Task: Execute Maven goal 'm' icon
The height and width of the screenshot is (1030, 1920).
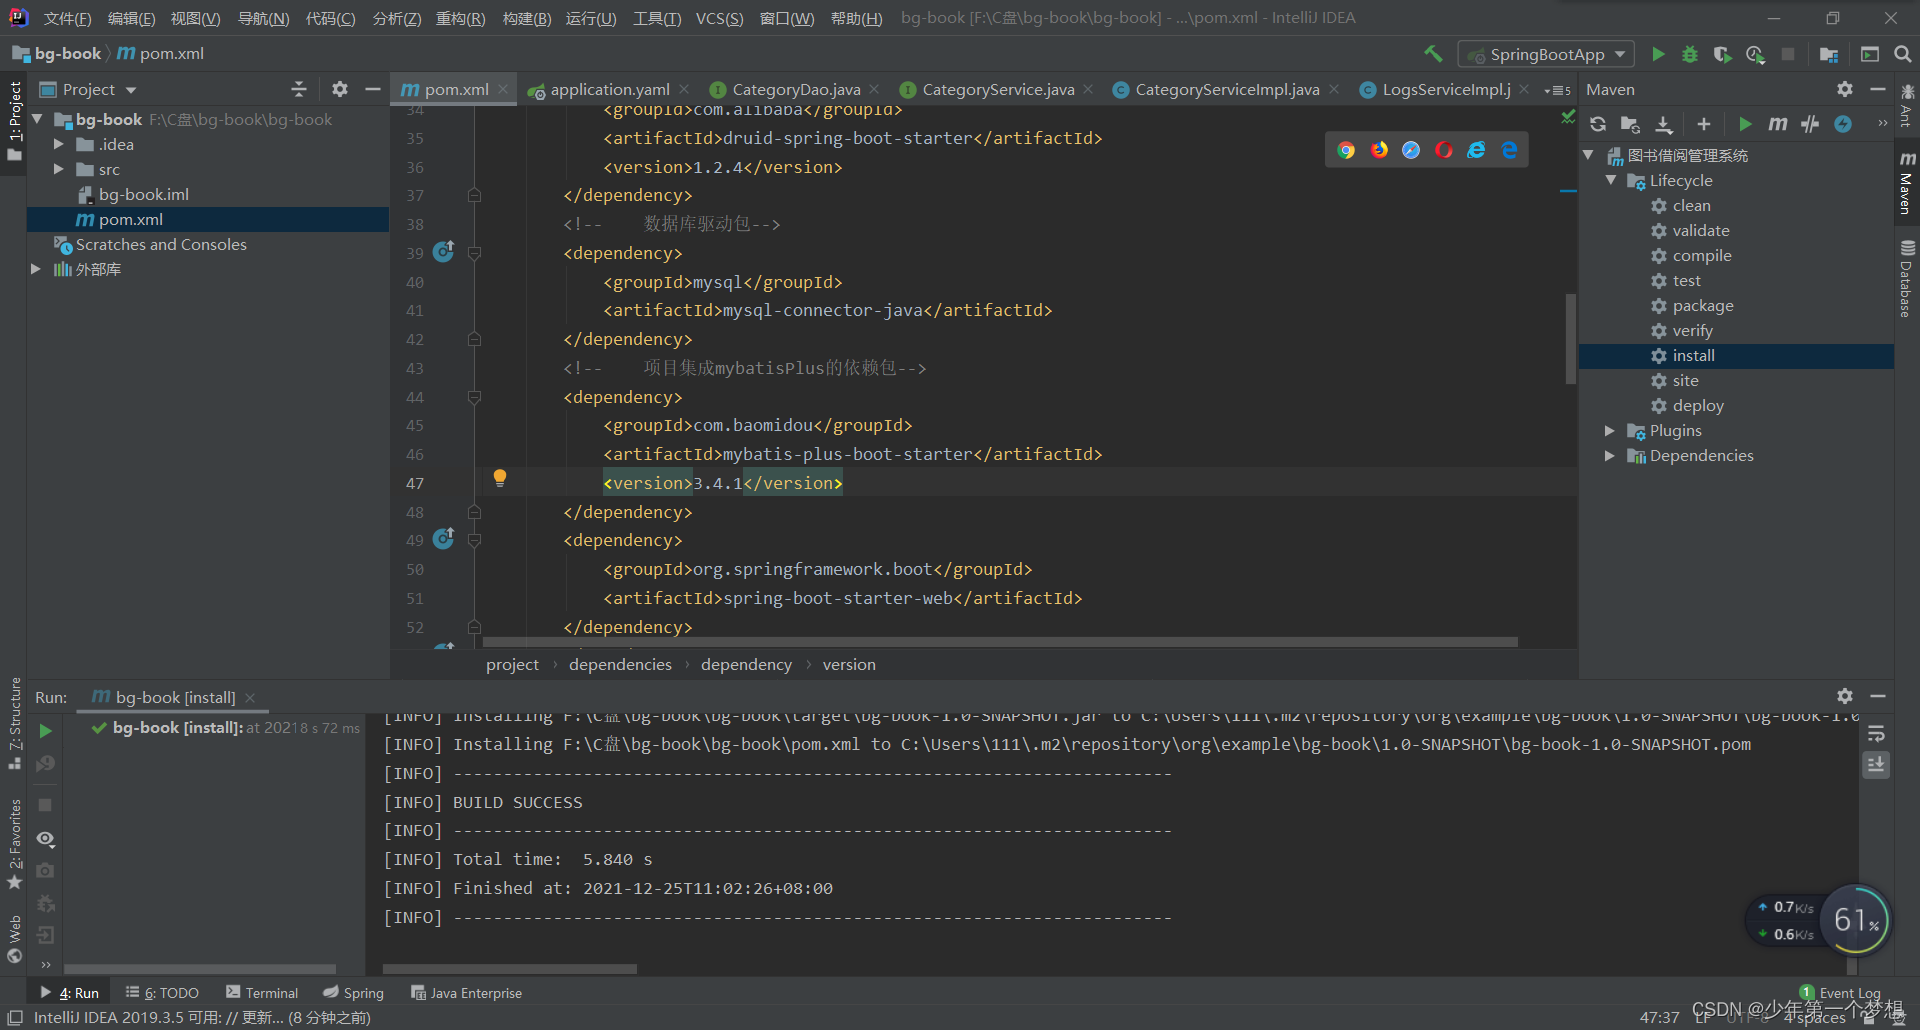Action: (x=1777, y=124)
